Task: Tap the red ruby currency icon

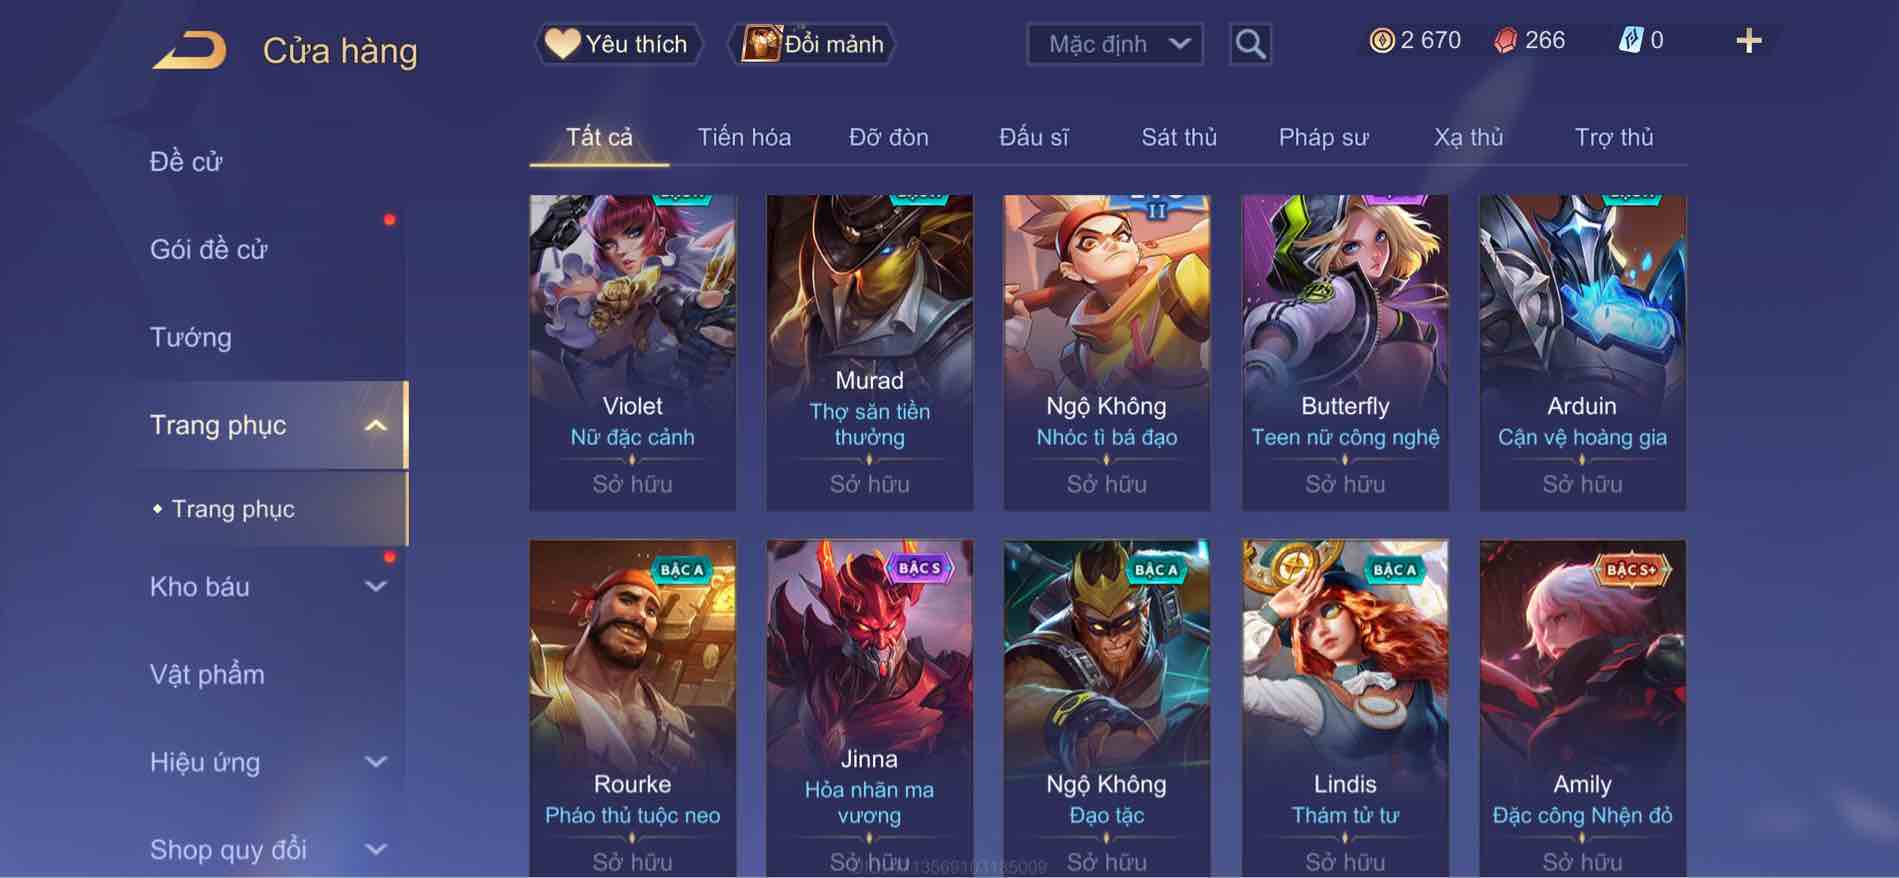Action: (x=1505, y=41)
